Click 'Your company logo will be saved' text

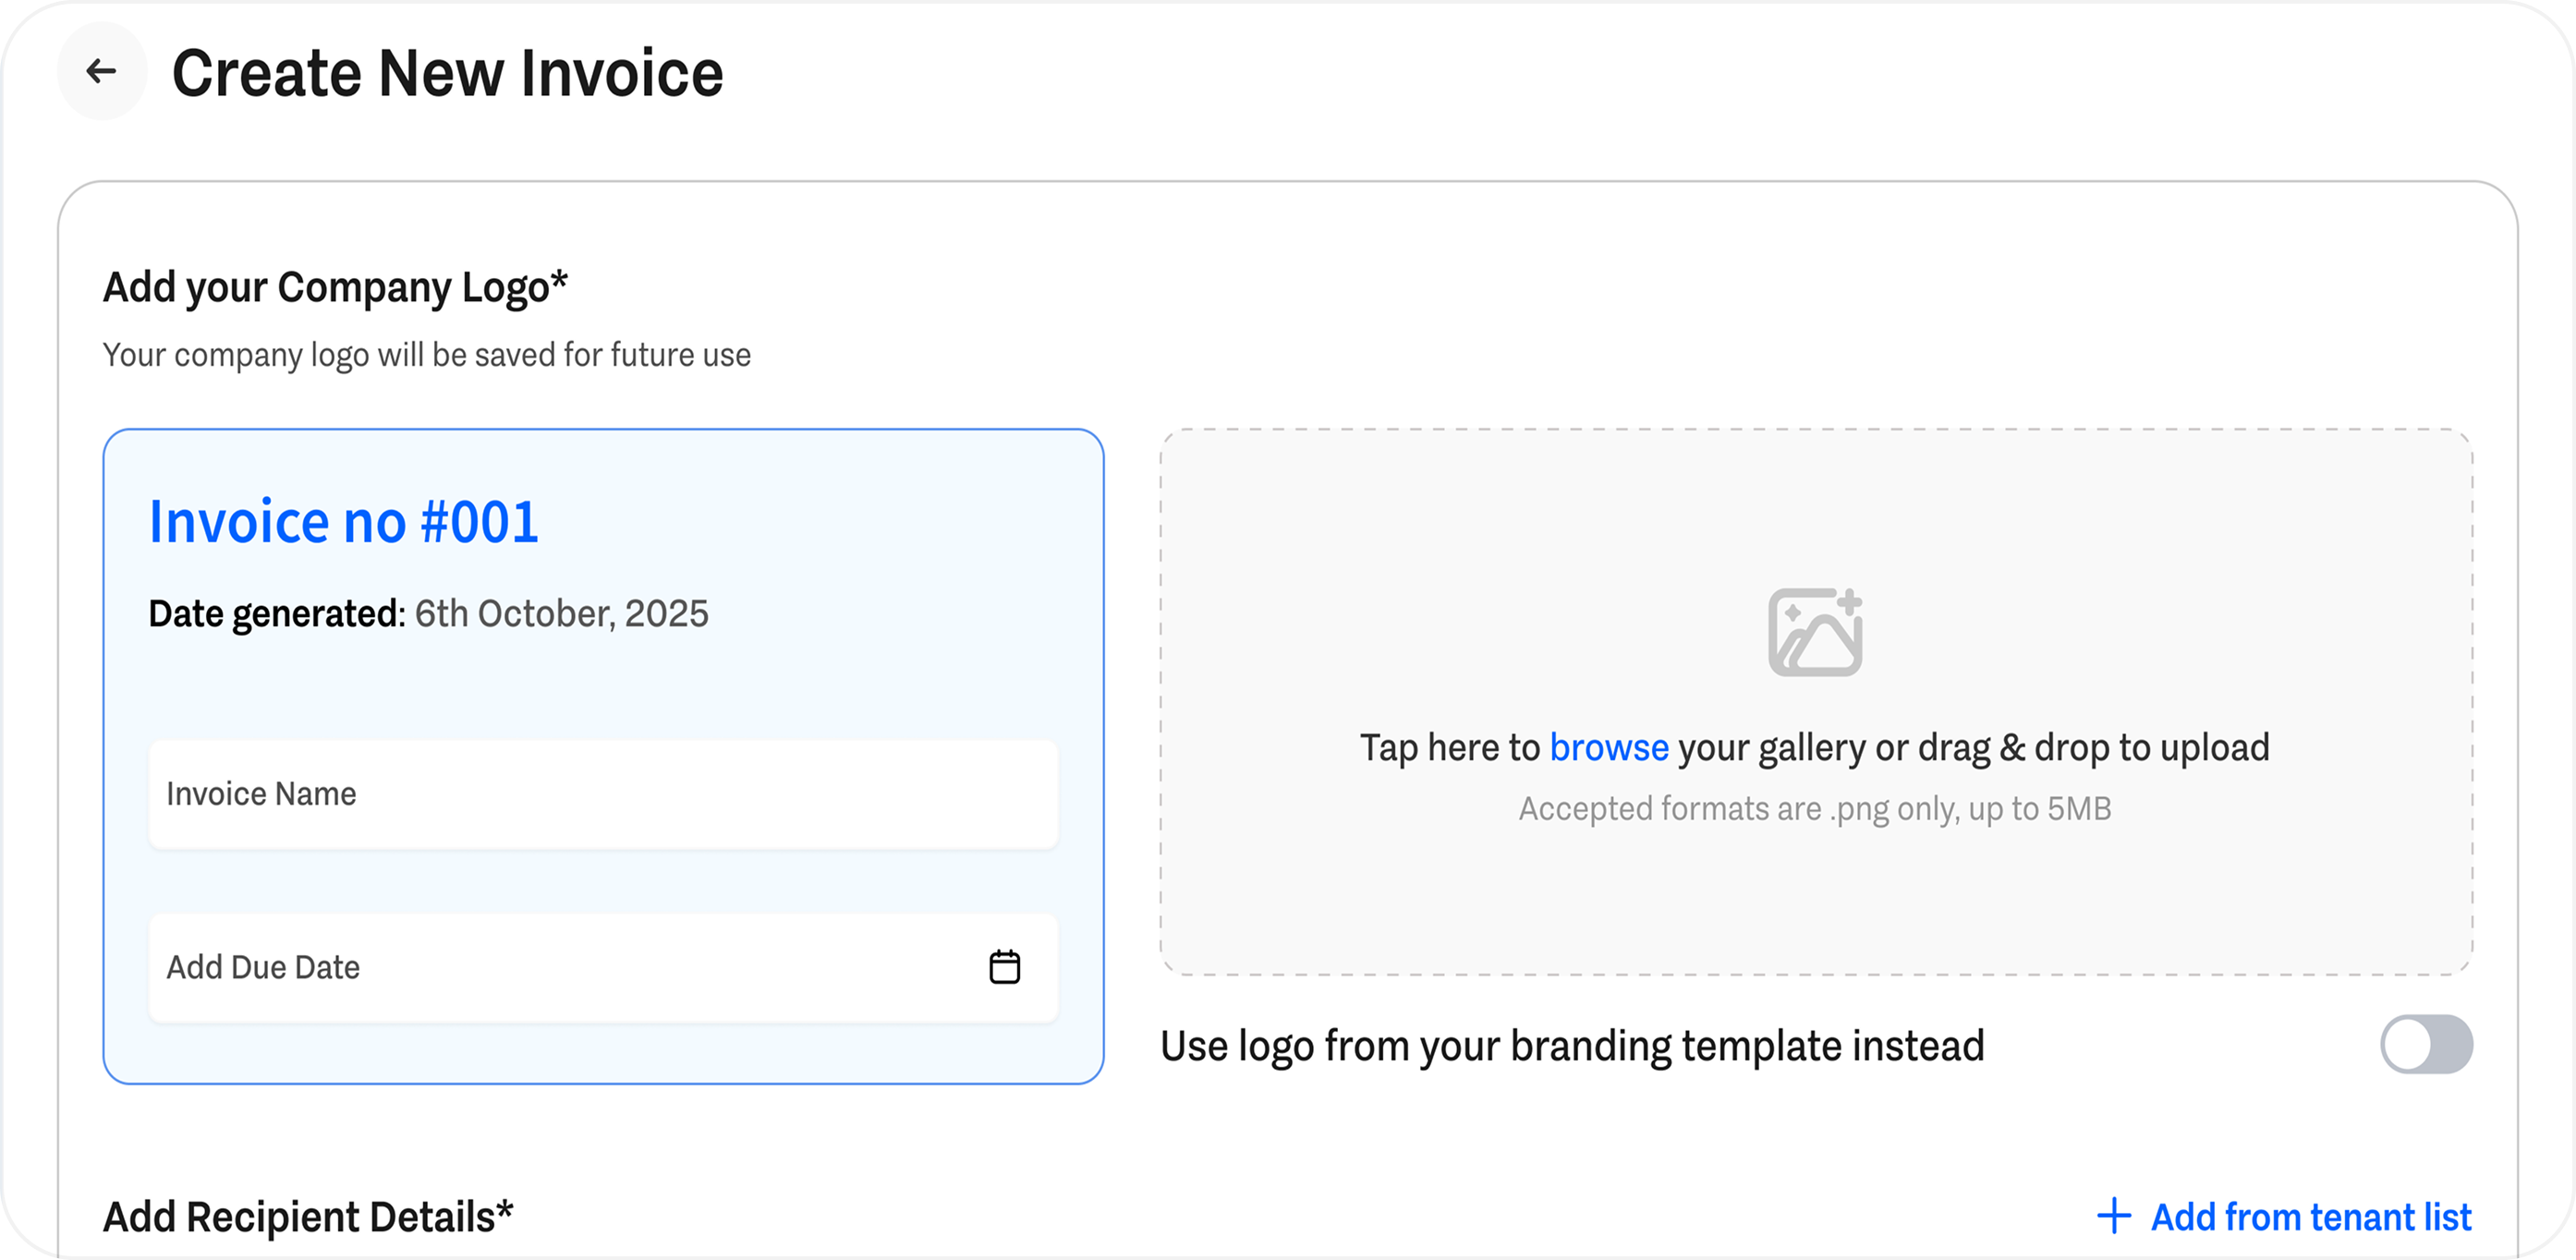[x=427, y=355]
